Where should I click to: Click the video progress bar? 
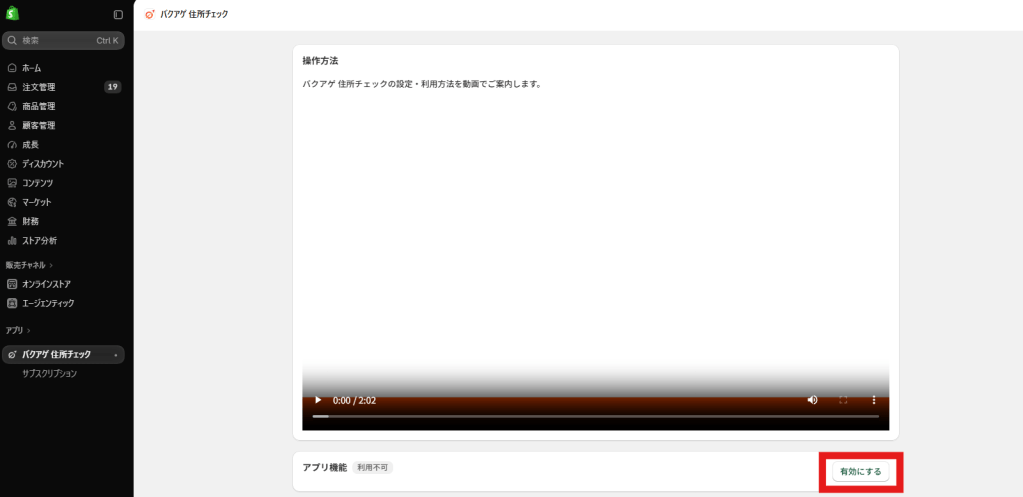coord(596,416)
